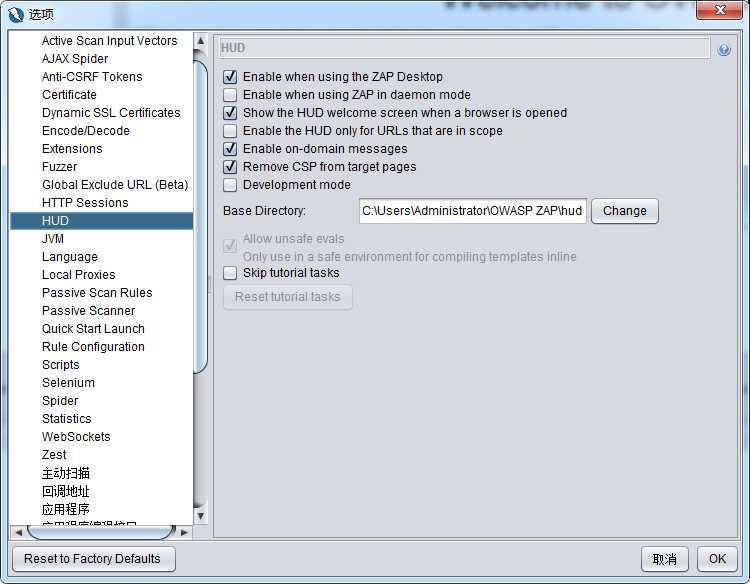The width and height of the screenshot is (750, 584).
Task: Enable Development mode checkbox
Action: click(230, 185)
